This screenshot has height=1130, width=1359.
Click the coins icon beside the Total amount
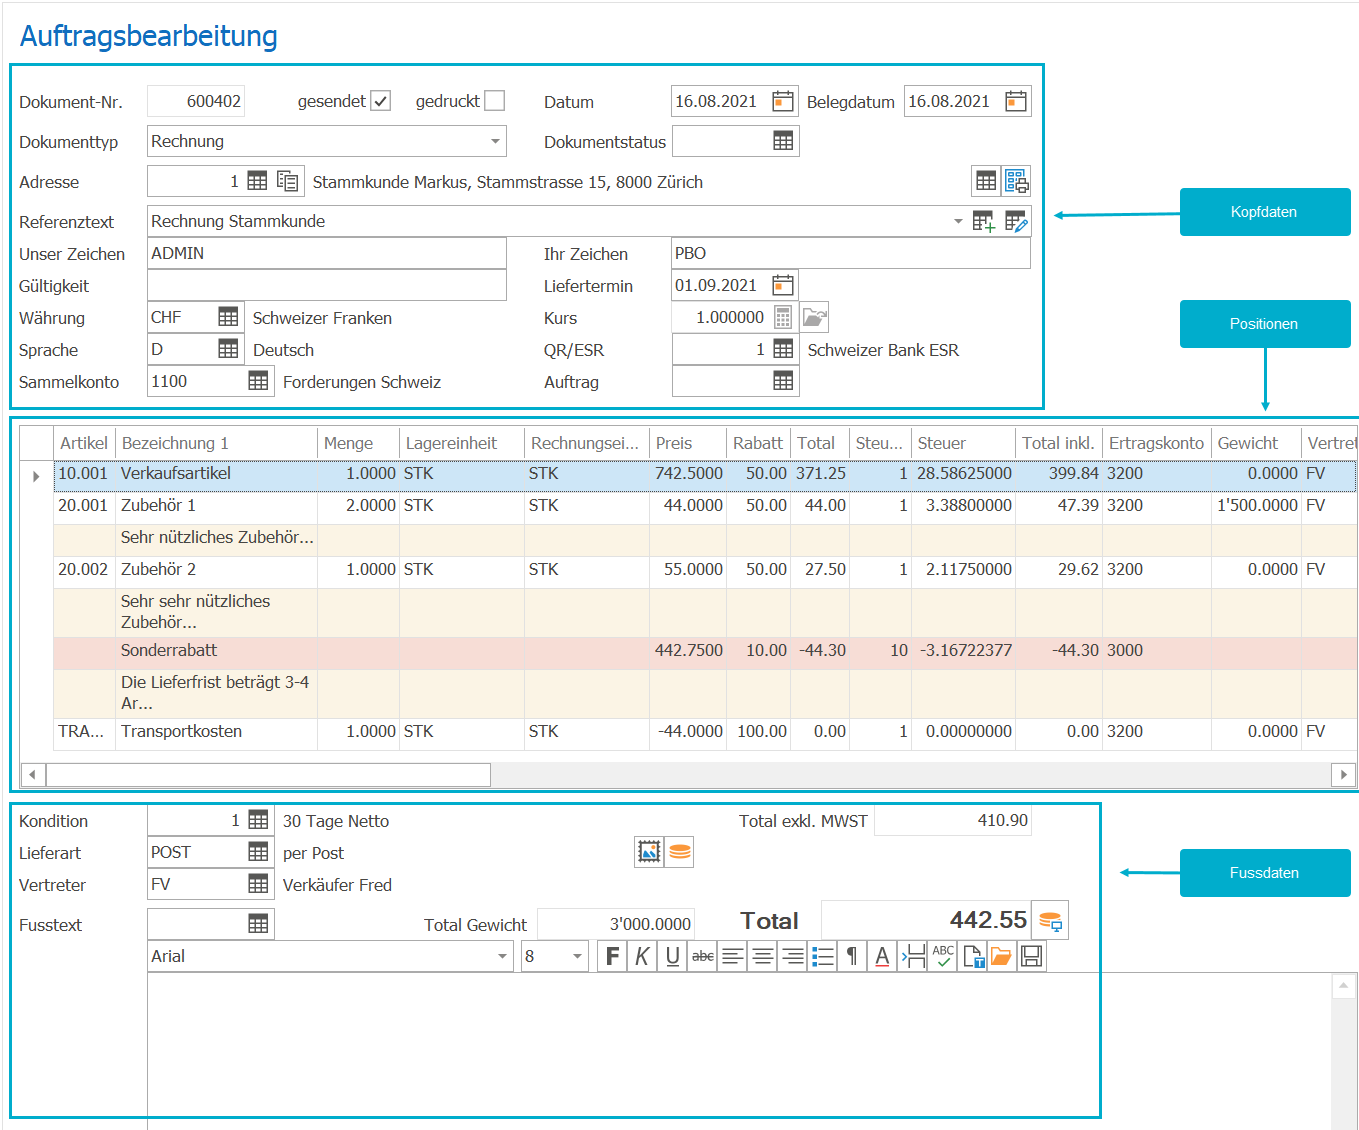tap(1050, 920)
